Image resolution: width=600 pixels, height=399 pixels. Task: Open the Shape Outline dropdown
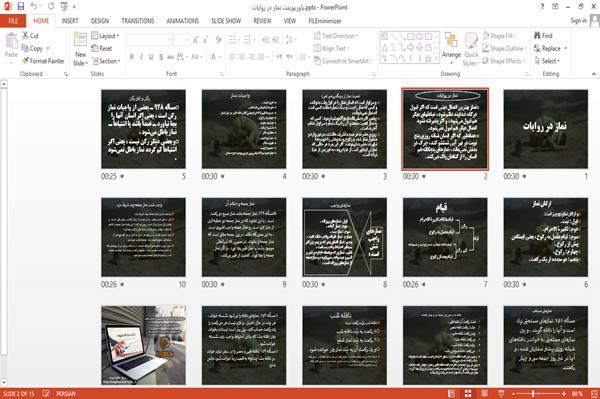coord(504,48)
